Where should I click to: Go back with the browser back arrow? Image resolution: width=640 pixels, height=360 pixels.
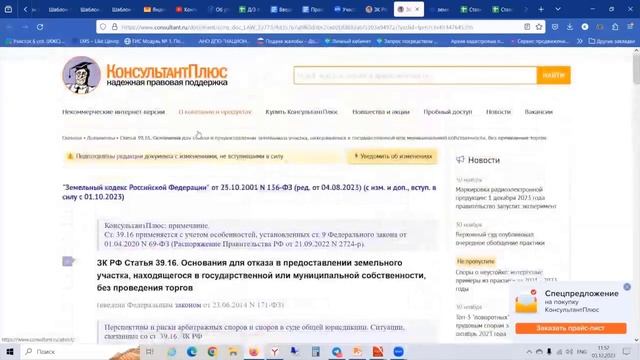click(9, 27)
